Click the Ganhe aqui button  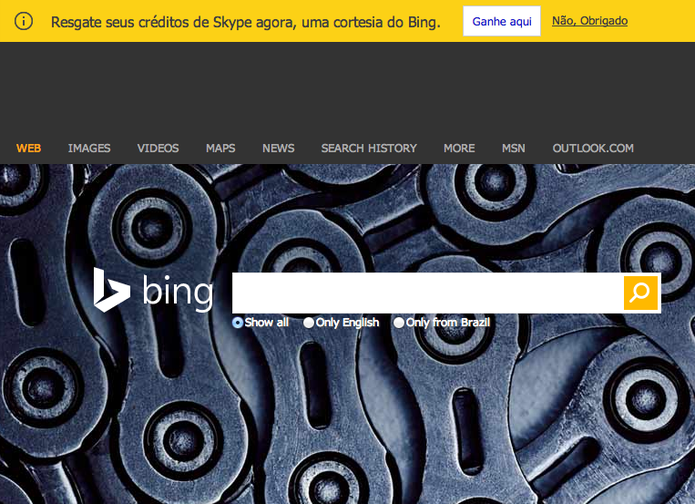(502, 21)
